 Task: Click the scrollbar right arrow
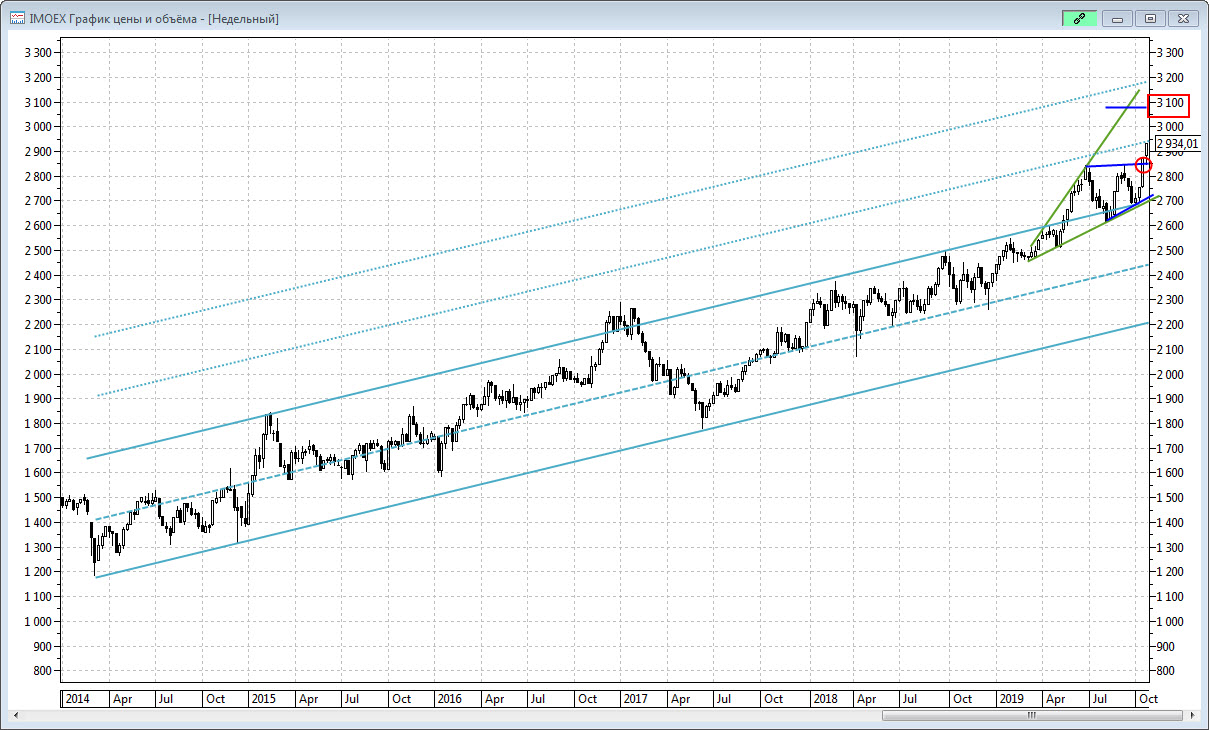point(1188,716)
